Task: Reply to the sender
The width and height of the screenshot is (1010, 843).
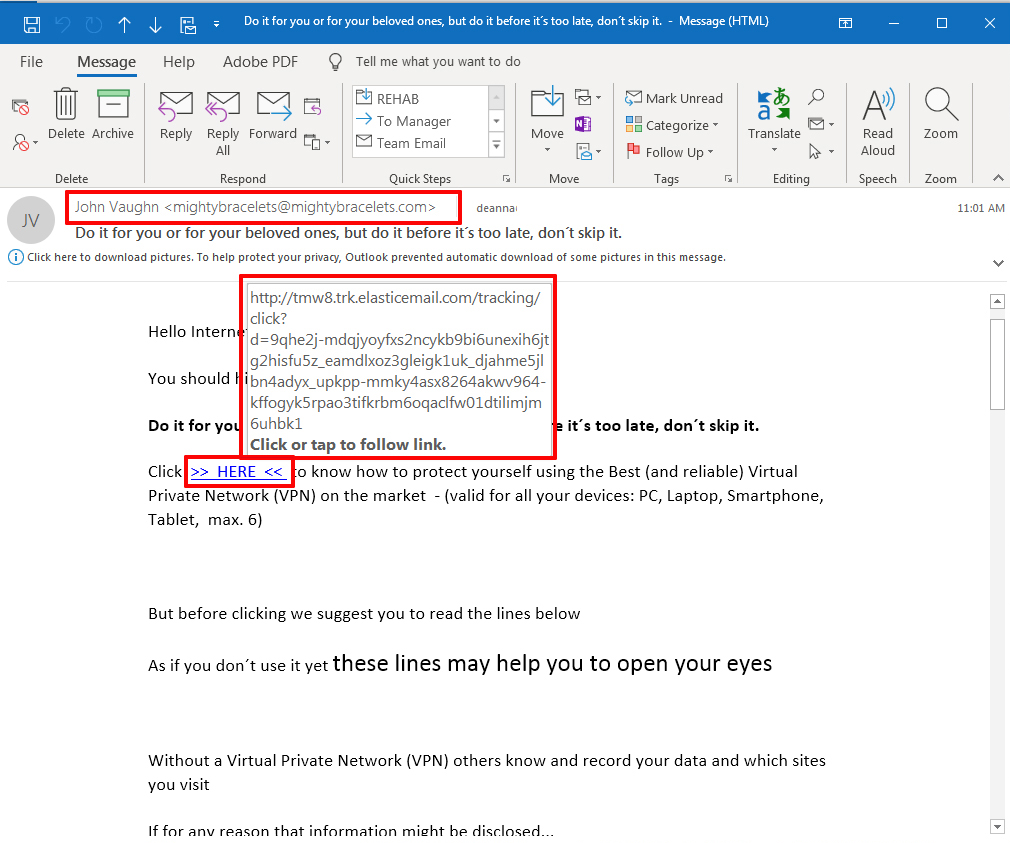Action: coord(176,116)
